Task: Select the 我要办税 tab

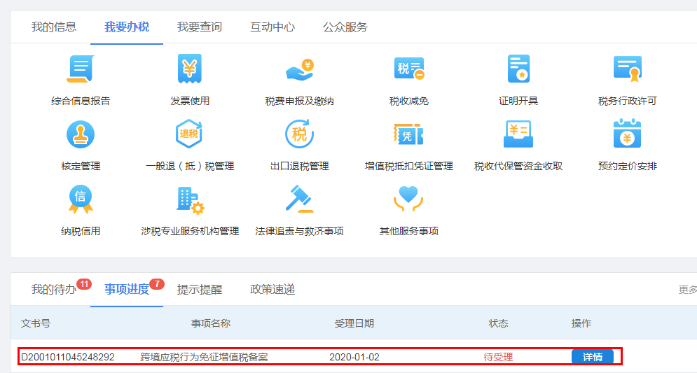Action: tap(127, 27)
